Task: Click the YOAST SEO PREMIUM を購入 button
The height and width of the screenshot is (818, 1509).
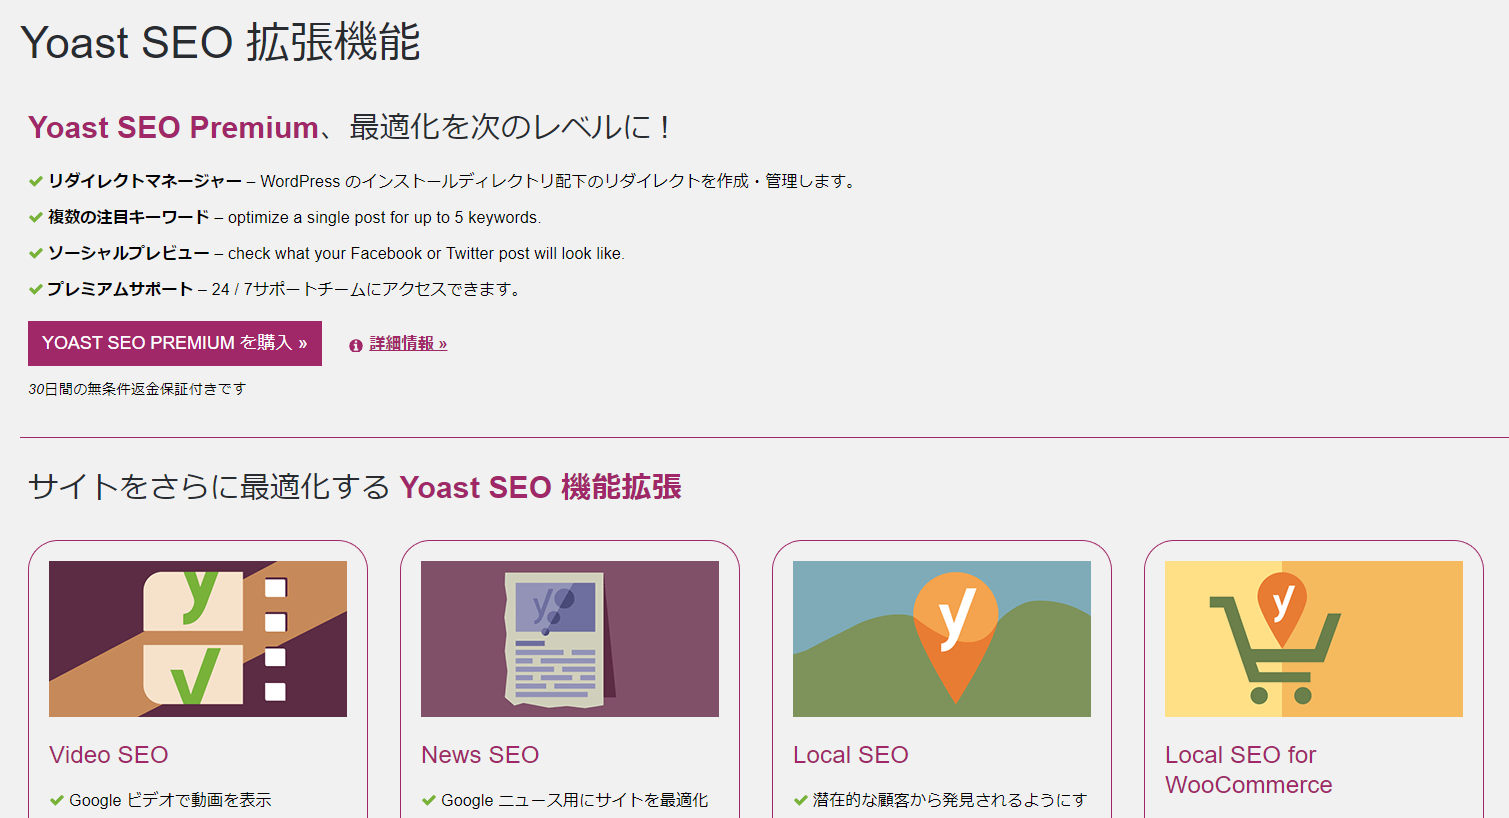Action: (175, 343)
